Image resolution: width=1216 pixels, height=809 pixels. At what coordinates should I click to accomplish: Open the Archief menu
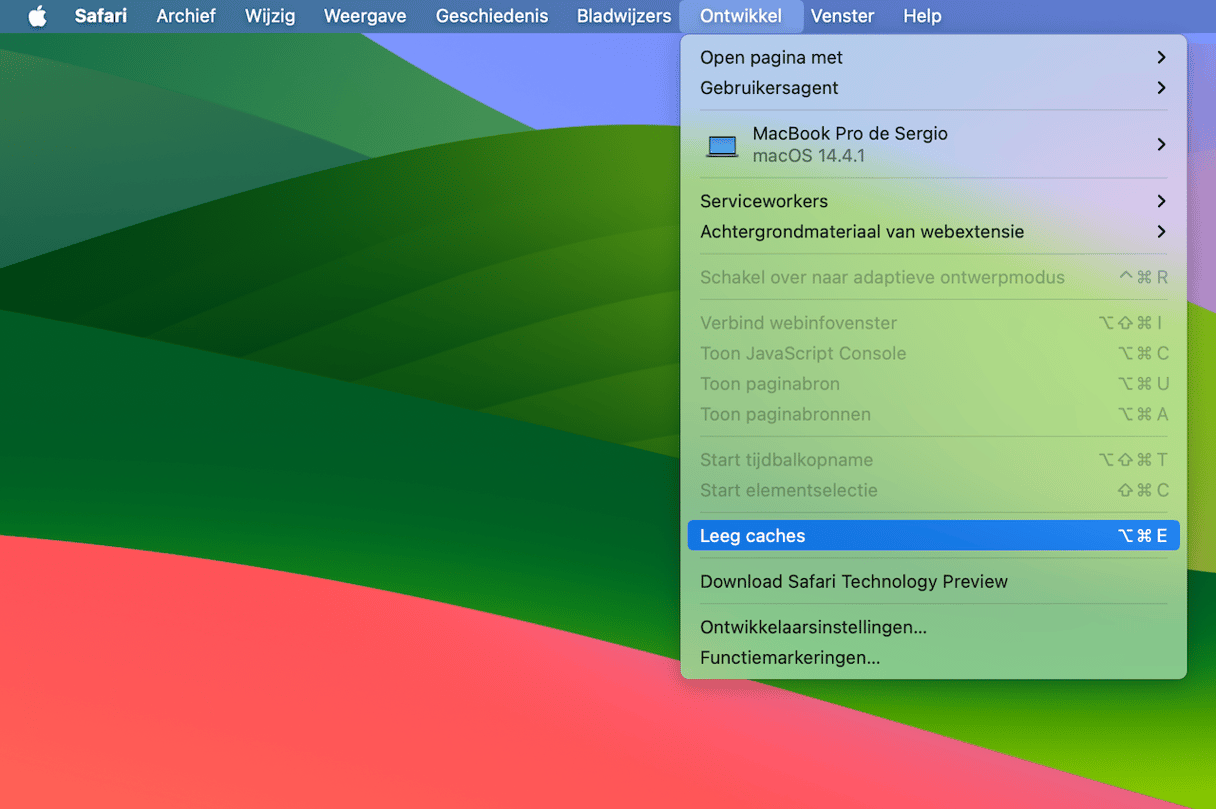tap(186, 16)
